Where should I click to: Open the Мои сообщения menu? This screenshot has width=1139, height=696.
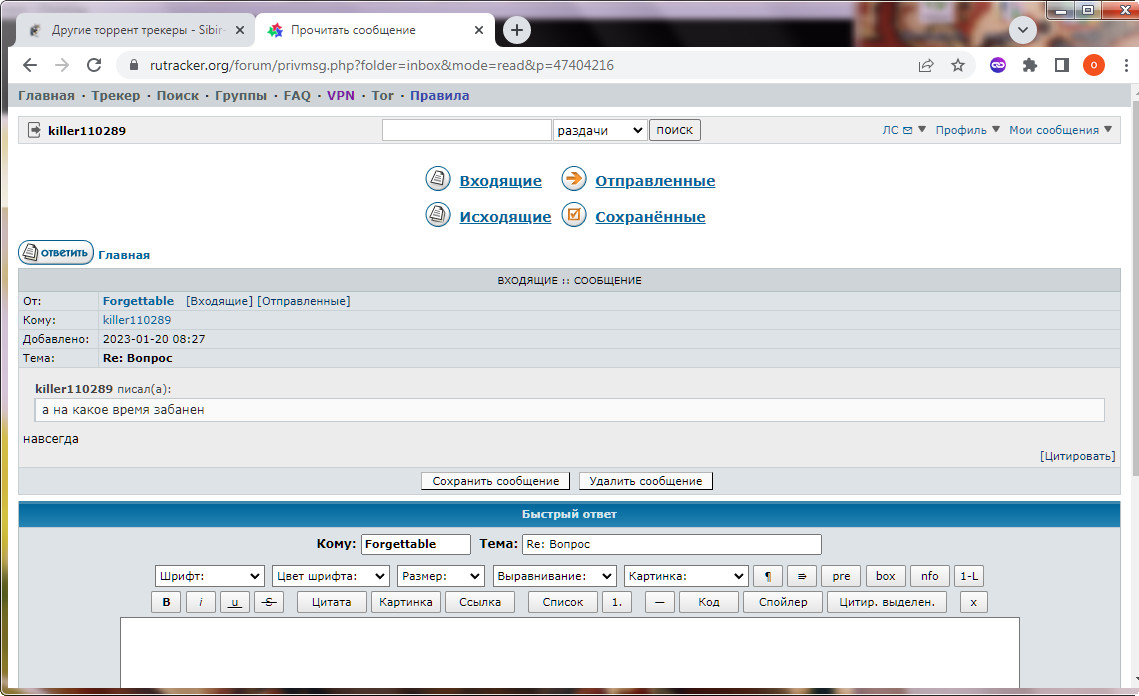click(x=1060, y=130)
